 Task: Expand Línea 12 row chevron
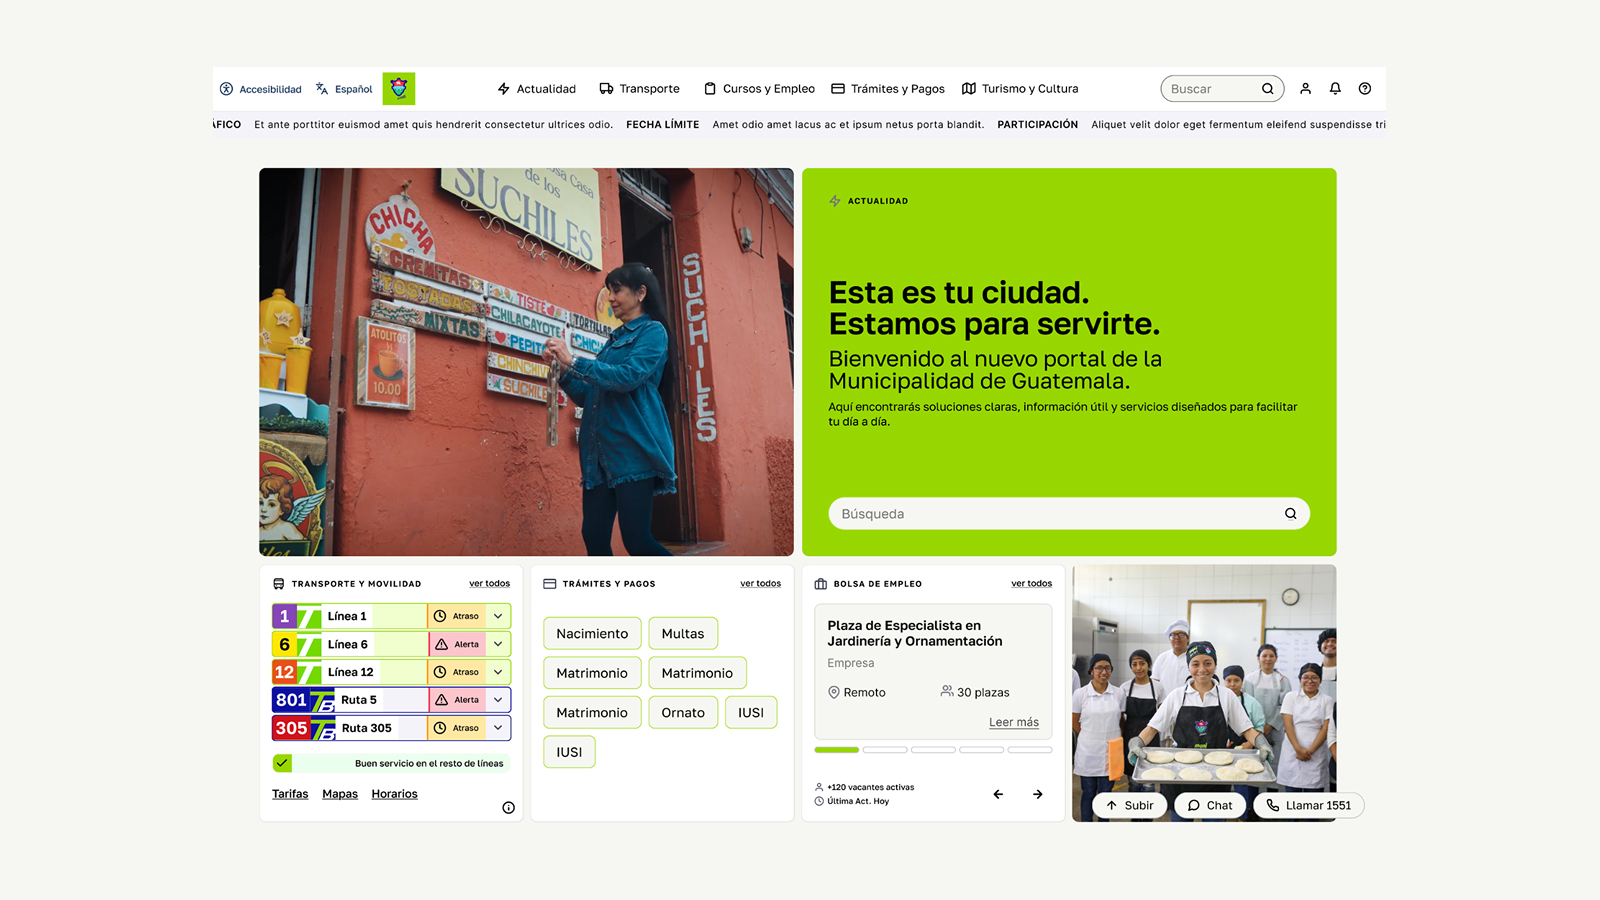pyautogui.click(x=498, y=672)
